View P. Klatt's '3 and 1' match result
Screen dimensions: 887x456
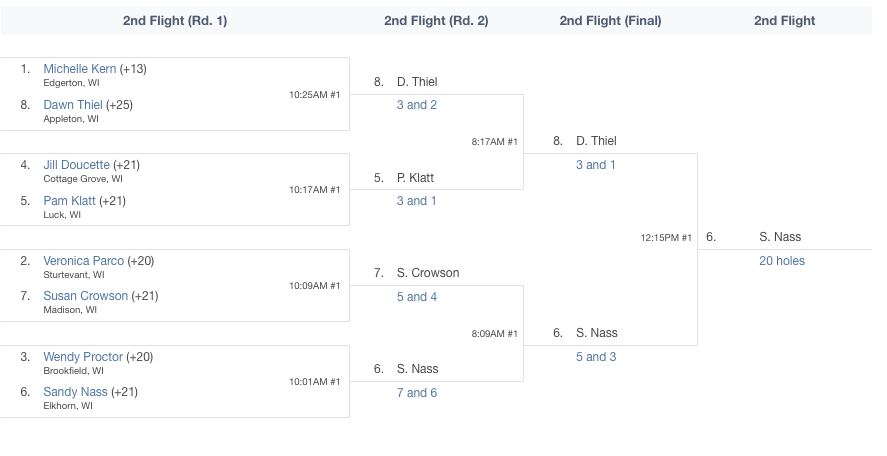coord(417,201)
